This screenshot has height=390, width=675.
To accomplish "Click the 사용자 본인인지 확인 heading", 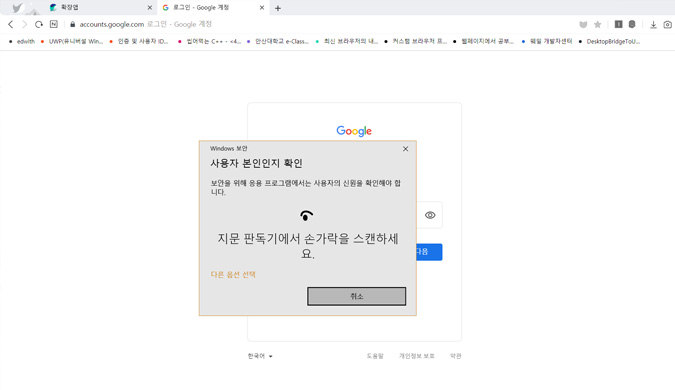I will click(x=256, y=164).
